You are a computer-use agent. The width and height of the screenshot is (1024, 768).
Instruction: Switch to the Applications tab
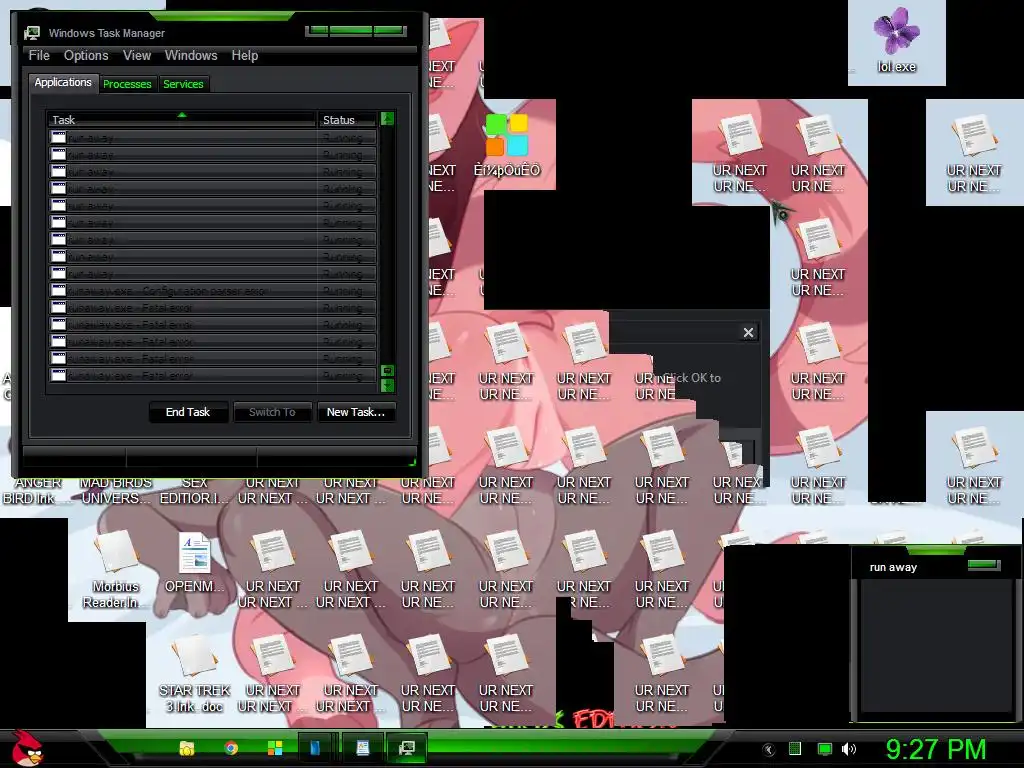click(63, 82)
